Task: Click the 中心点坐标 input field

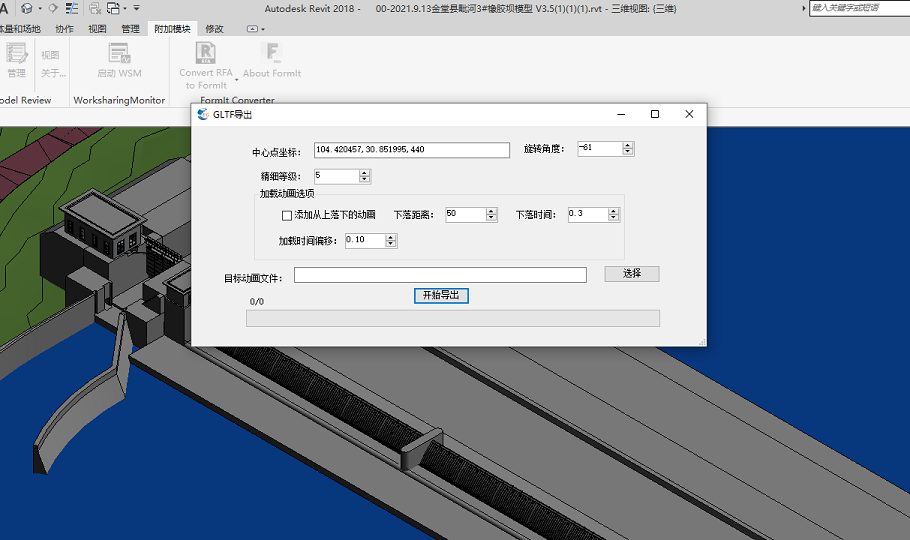Action: point(411,150)
